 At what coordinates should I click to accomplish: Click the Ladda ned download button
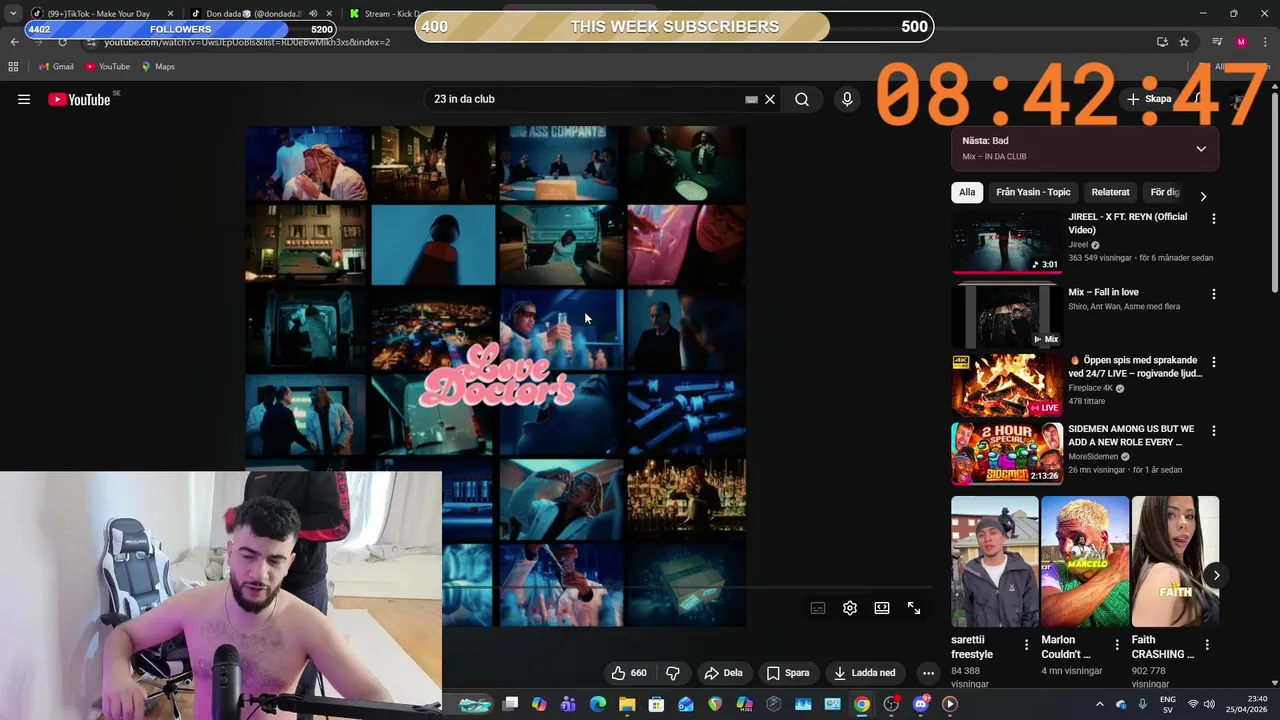click(x=865, y=673)
